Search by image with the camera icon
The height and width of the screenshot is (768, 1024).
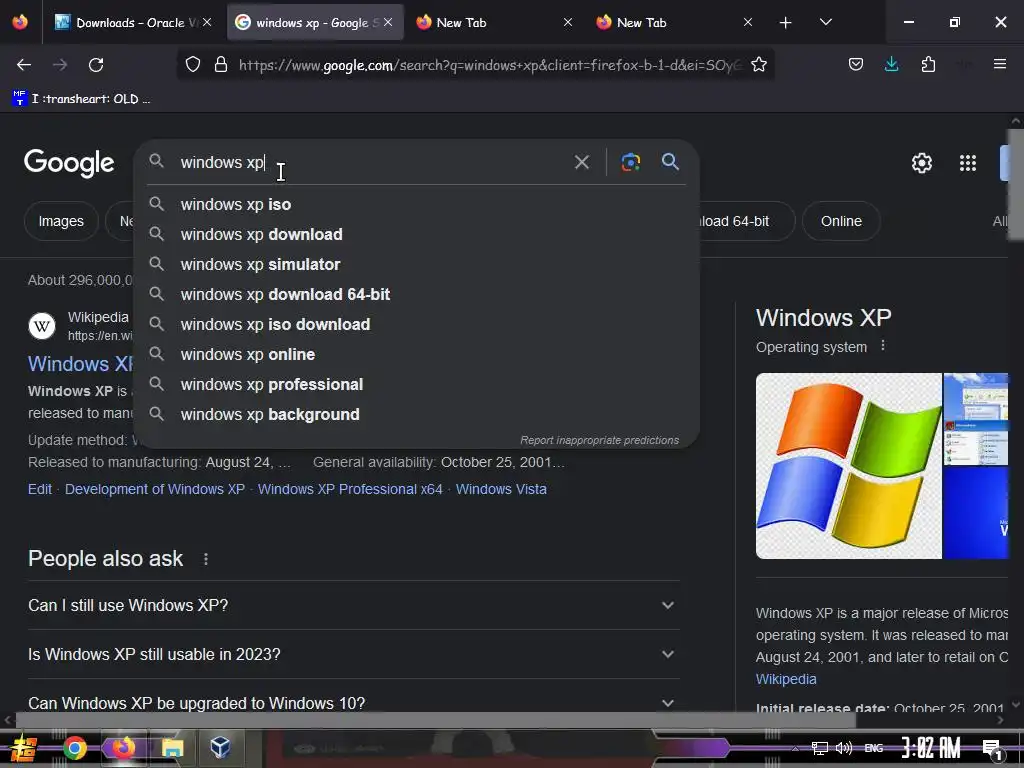point(630,162)
